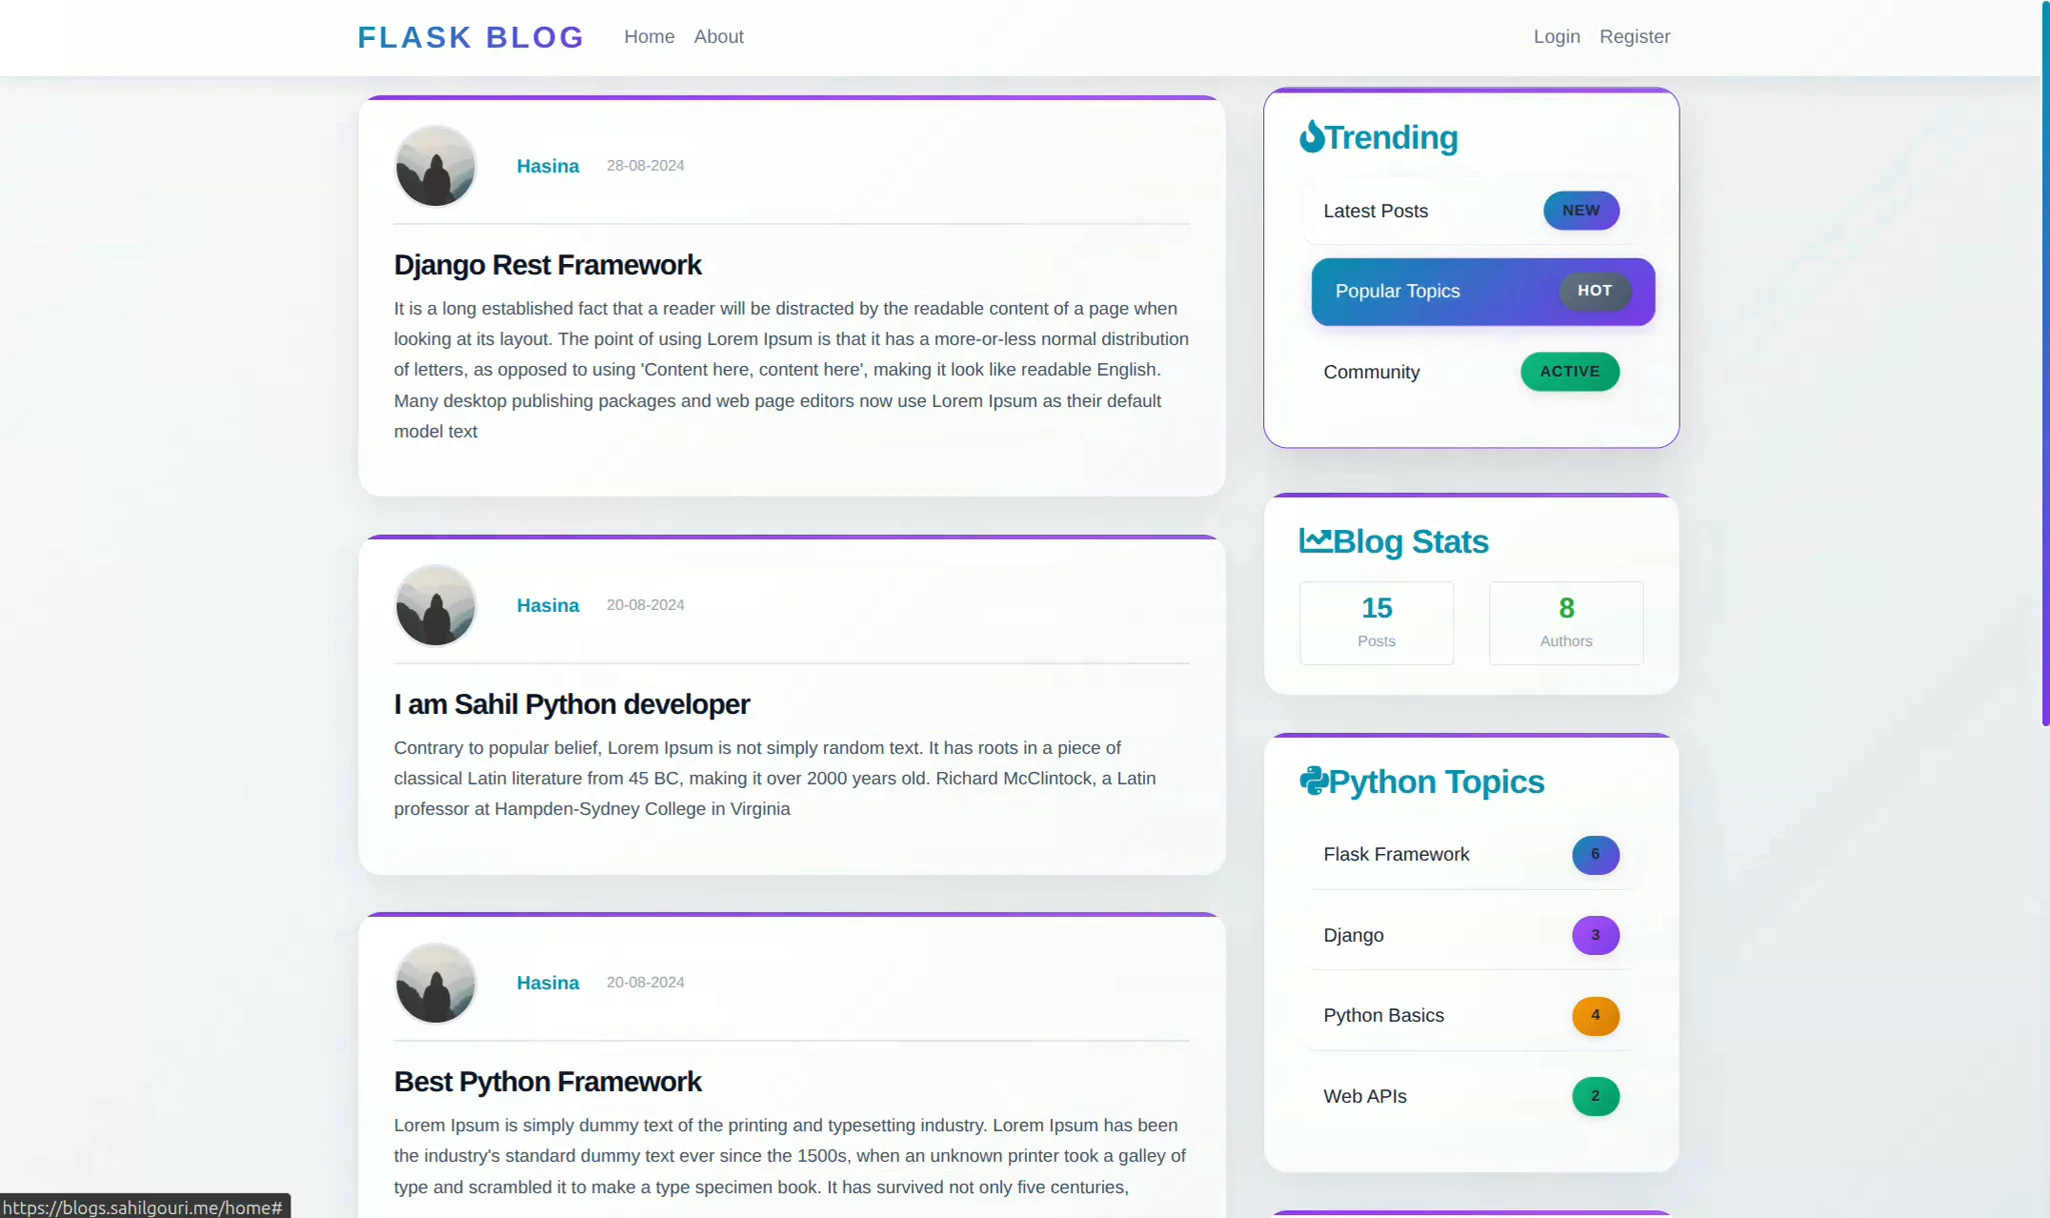Click the 15 Posts stat box
Screen dimensions: 2050x1218
[1376, 622]
